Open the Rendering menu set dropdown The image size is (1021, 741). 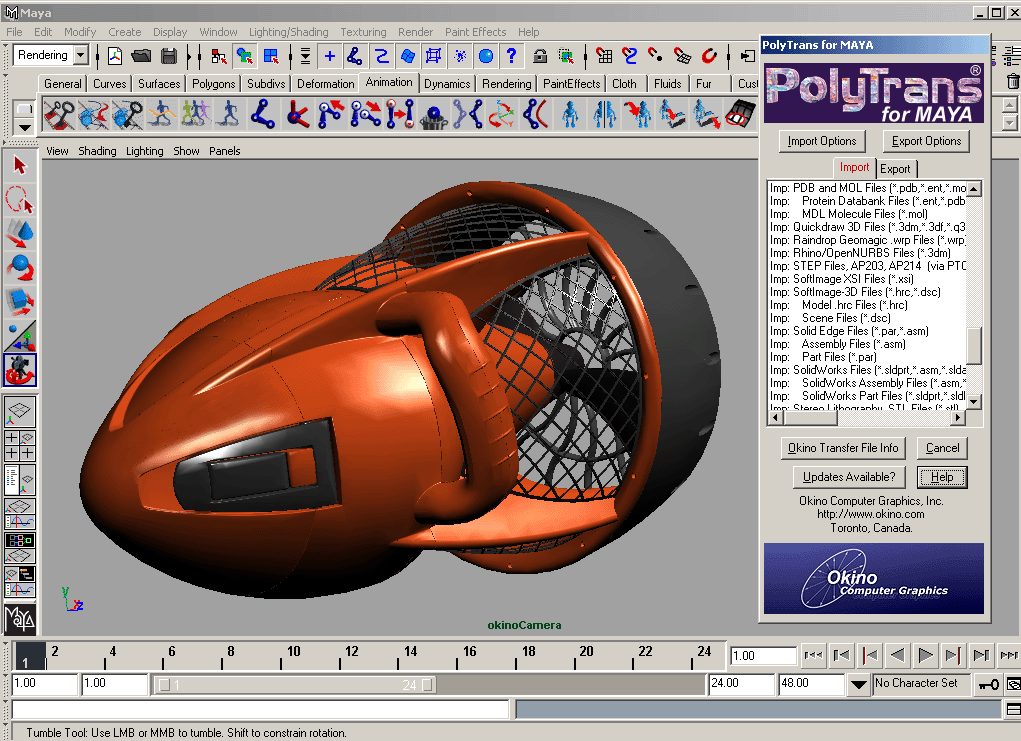point(80,56)
